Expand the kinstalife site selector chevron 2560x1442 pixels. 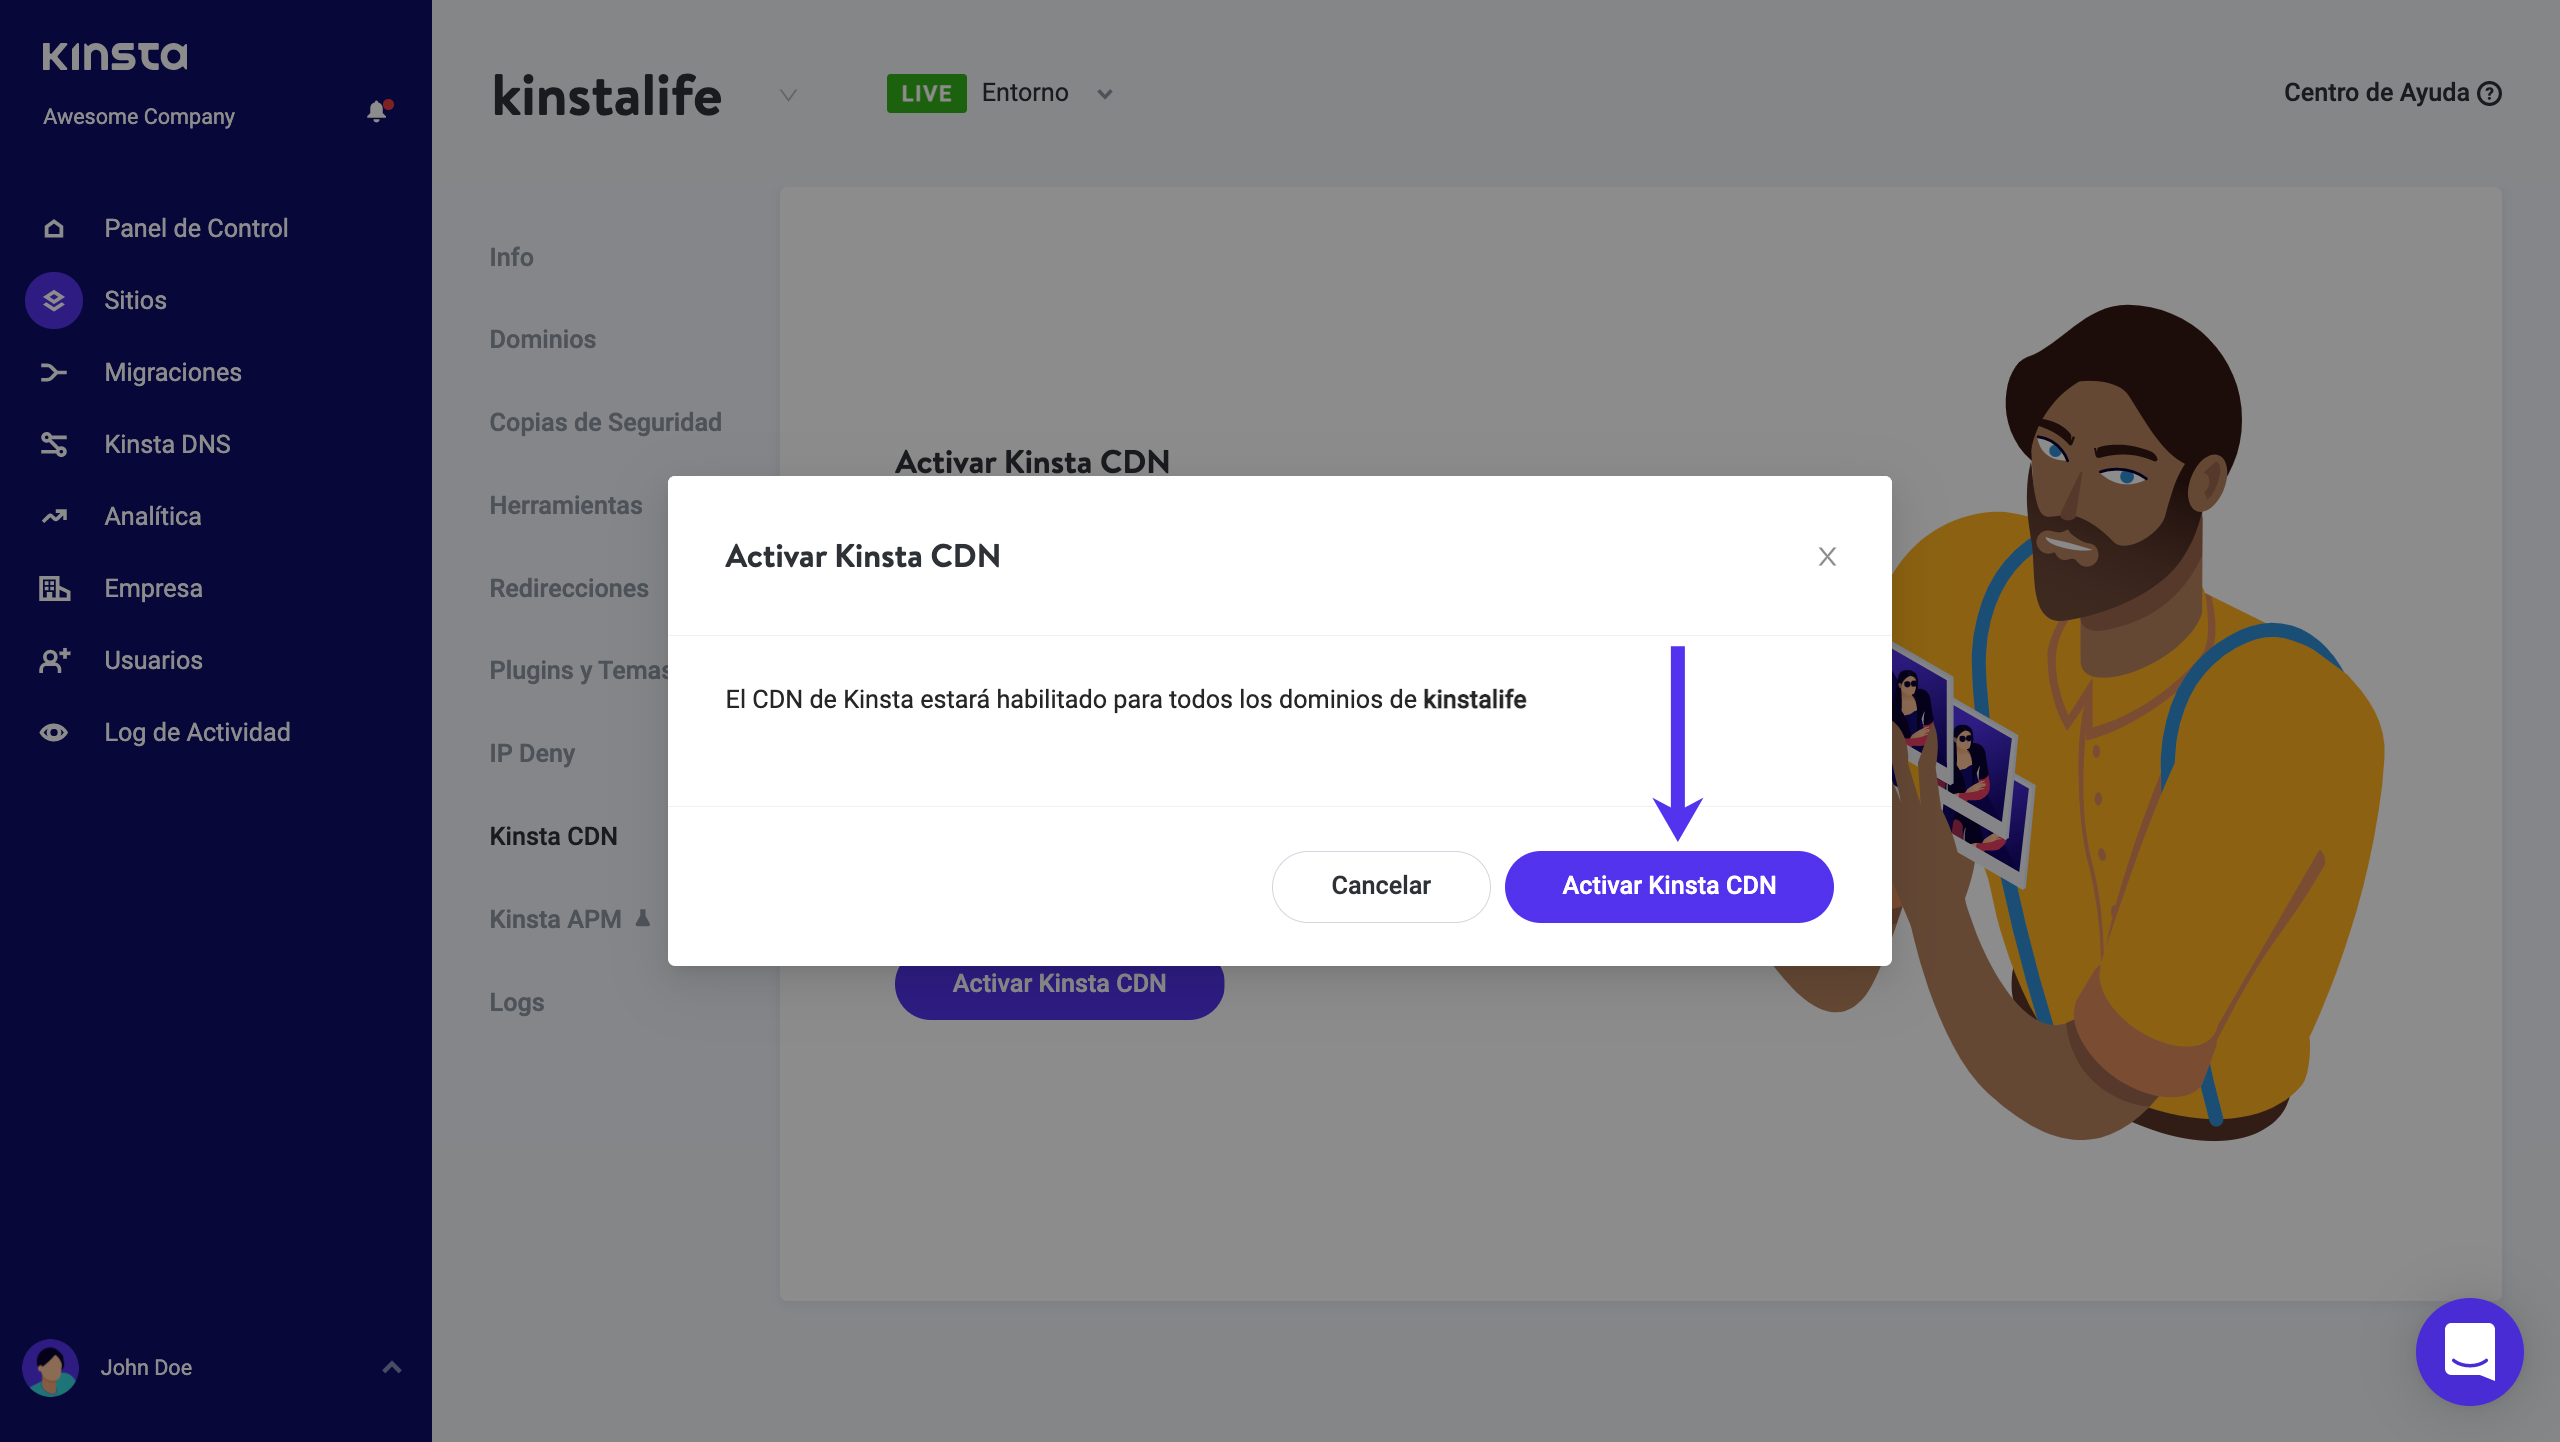tap(788, 95)
